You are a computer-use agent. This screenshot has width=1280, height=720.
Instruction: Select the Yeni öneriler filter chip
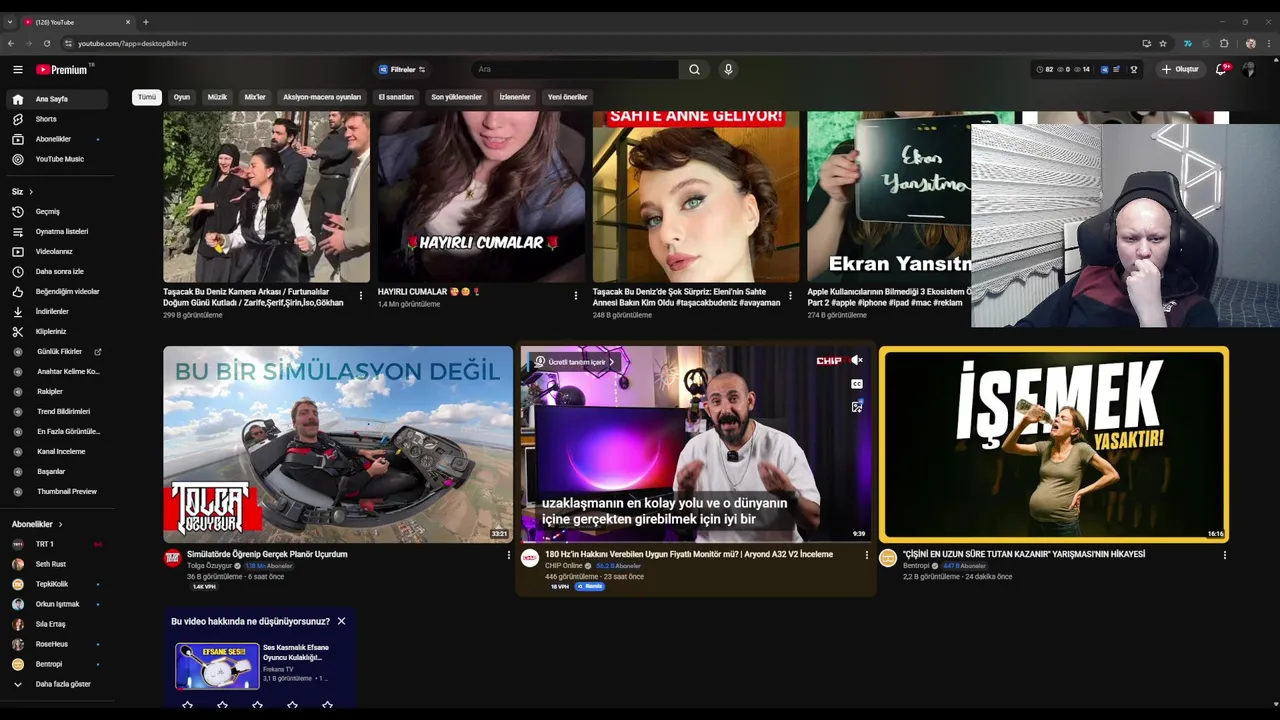(x=567, y=97)
